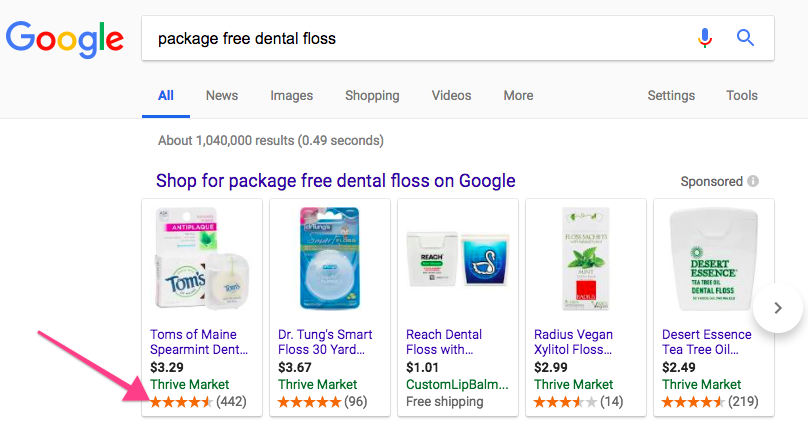Open Radius Vegan Xylitol Floss link
This screenshot has width=808, height=438.
click(x=574, y=342)
